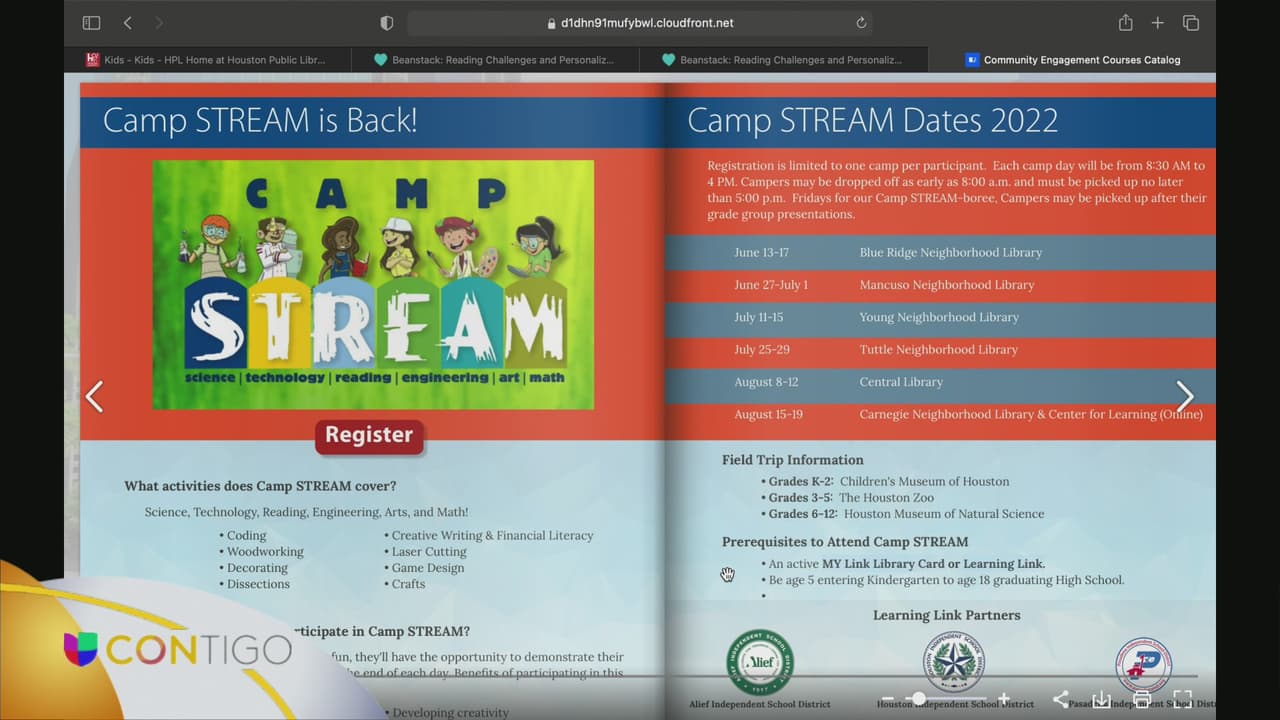1280x720 pixels.
Task: Zoom in with the plus icon
Action: 1004,699
